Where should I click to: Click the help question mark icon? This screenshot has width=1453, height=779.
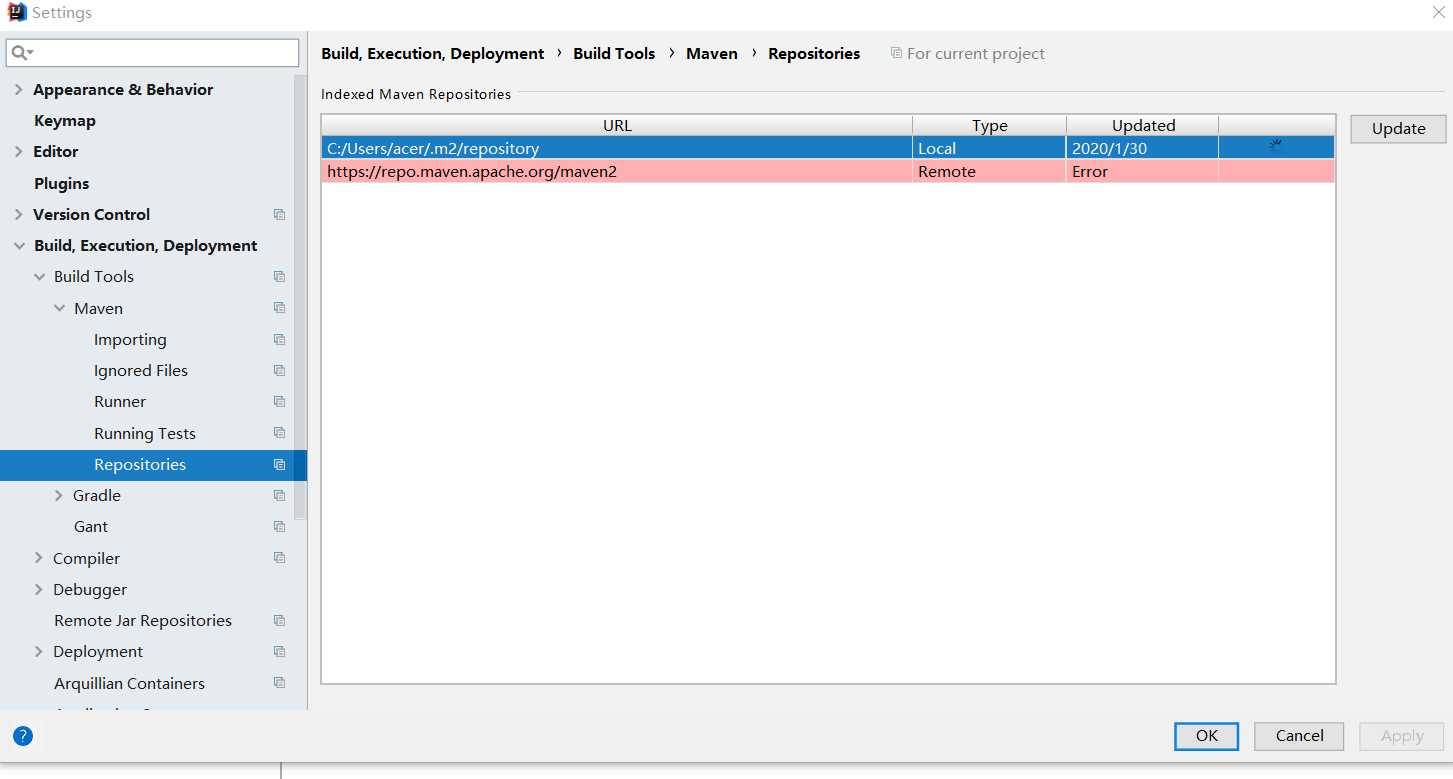23,736
